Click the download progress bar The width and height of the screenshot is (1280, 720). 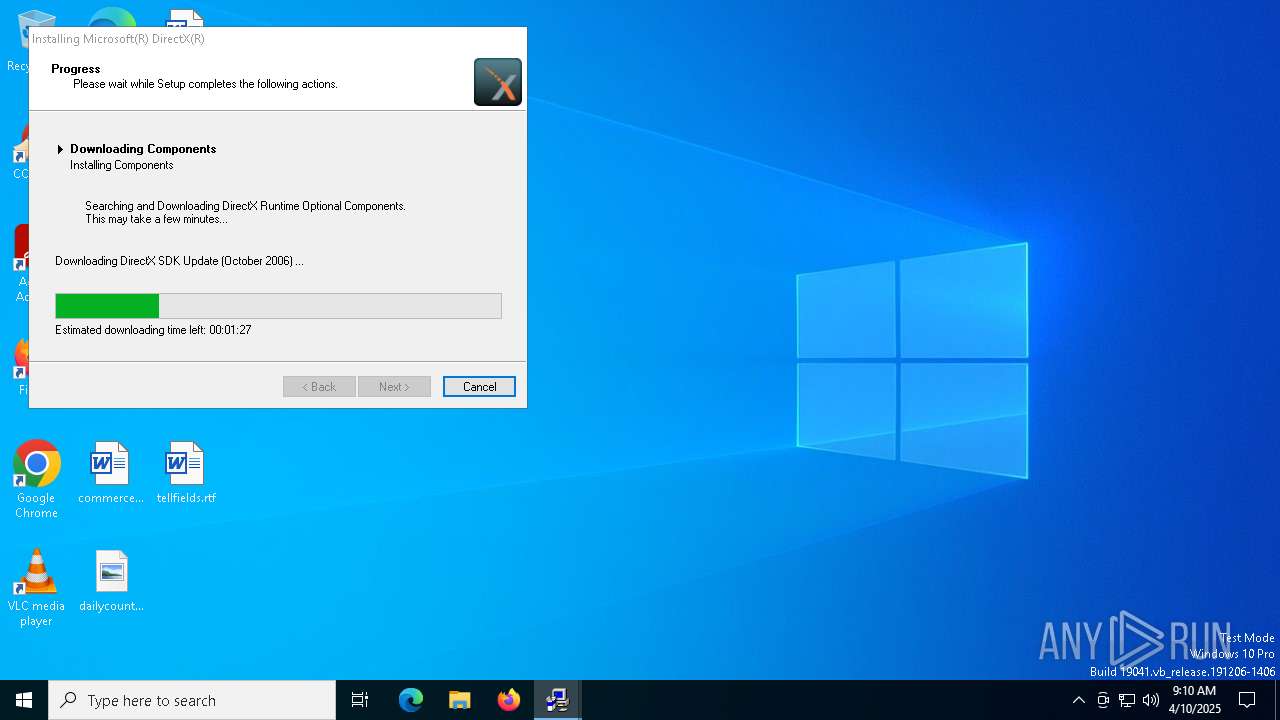278,306
